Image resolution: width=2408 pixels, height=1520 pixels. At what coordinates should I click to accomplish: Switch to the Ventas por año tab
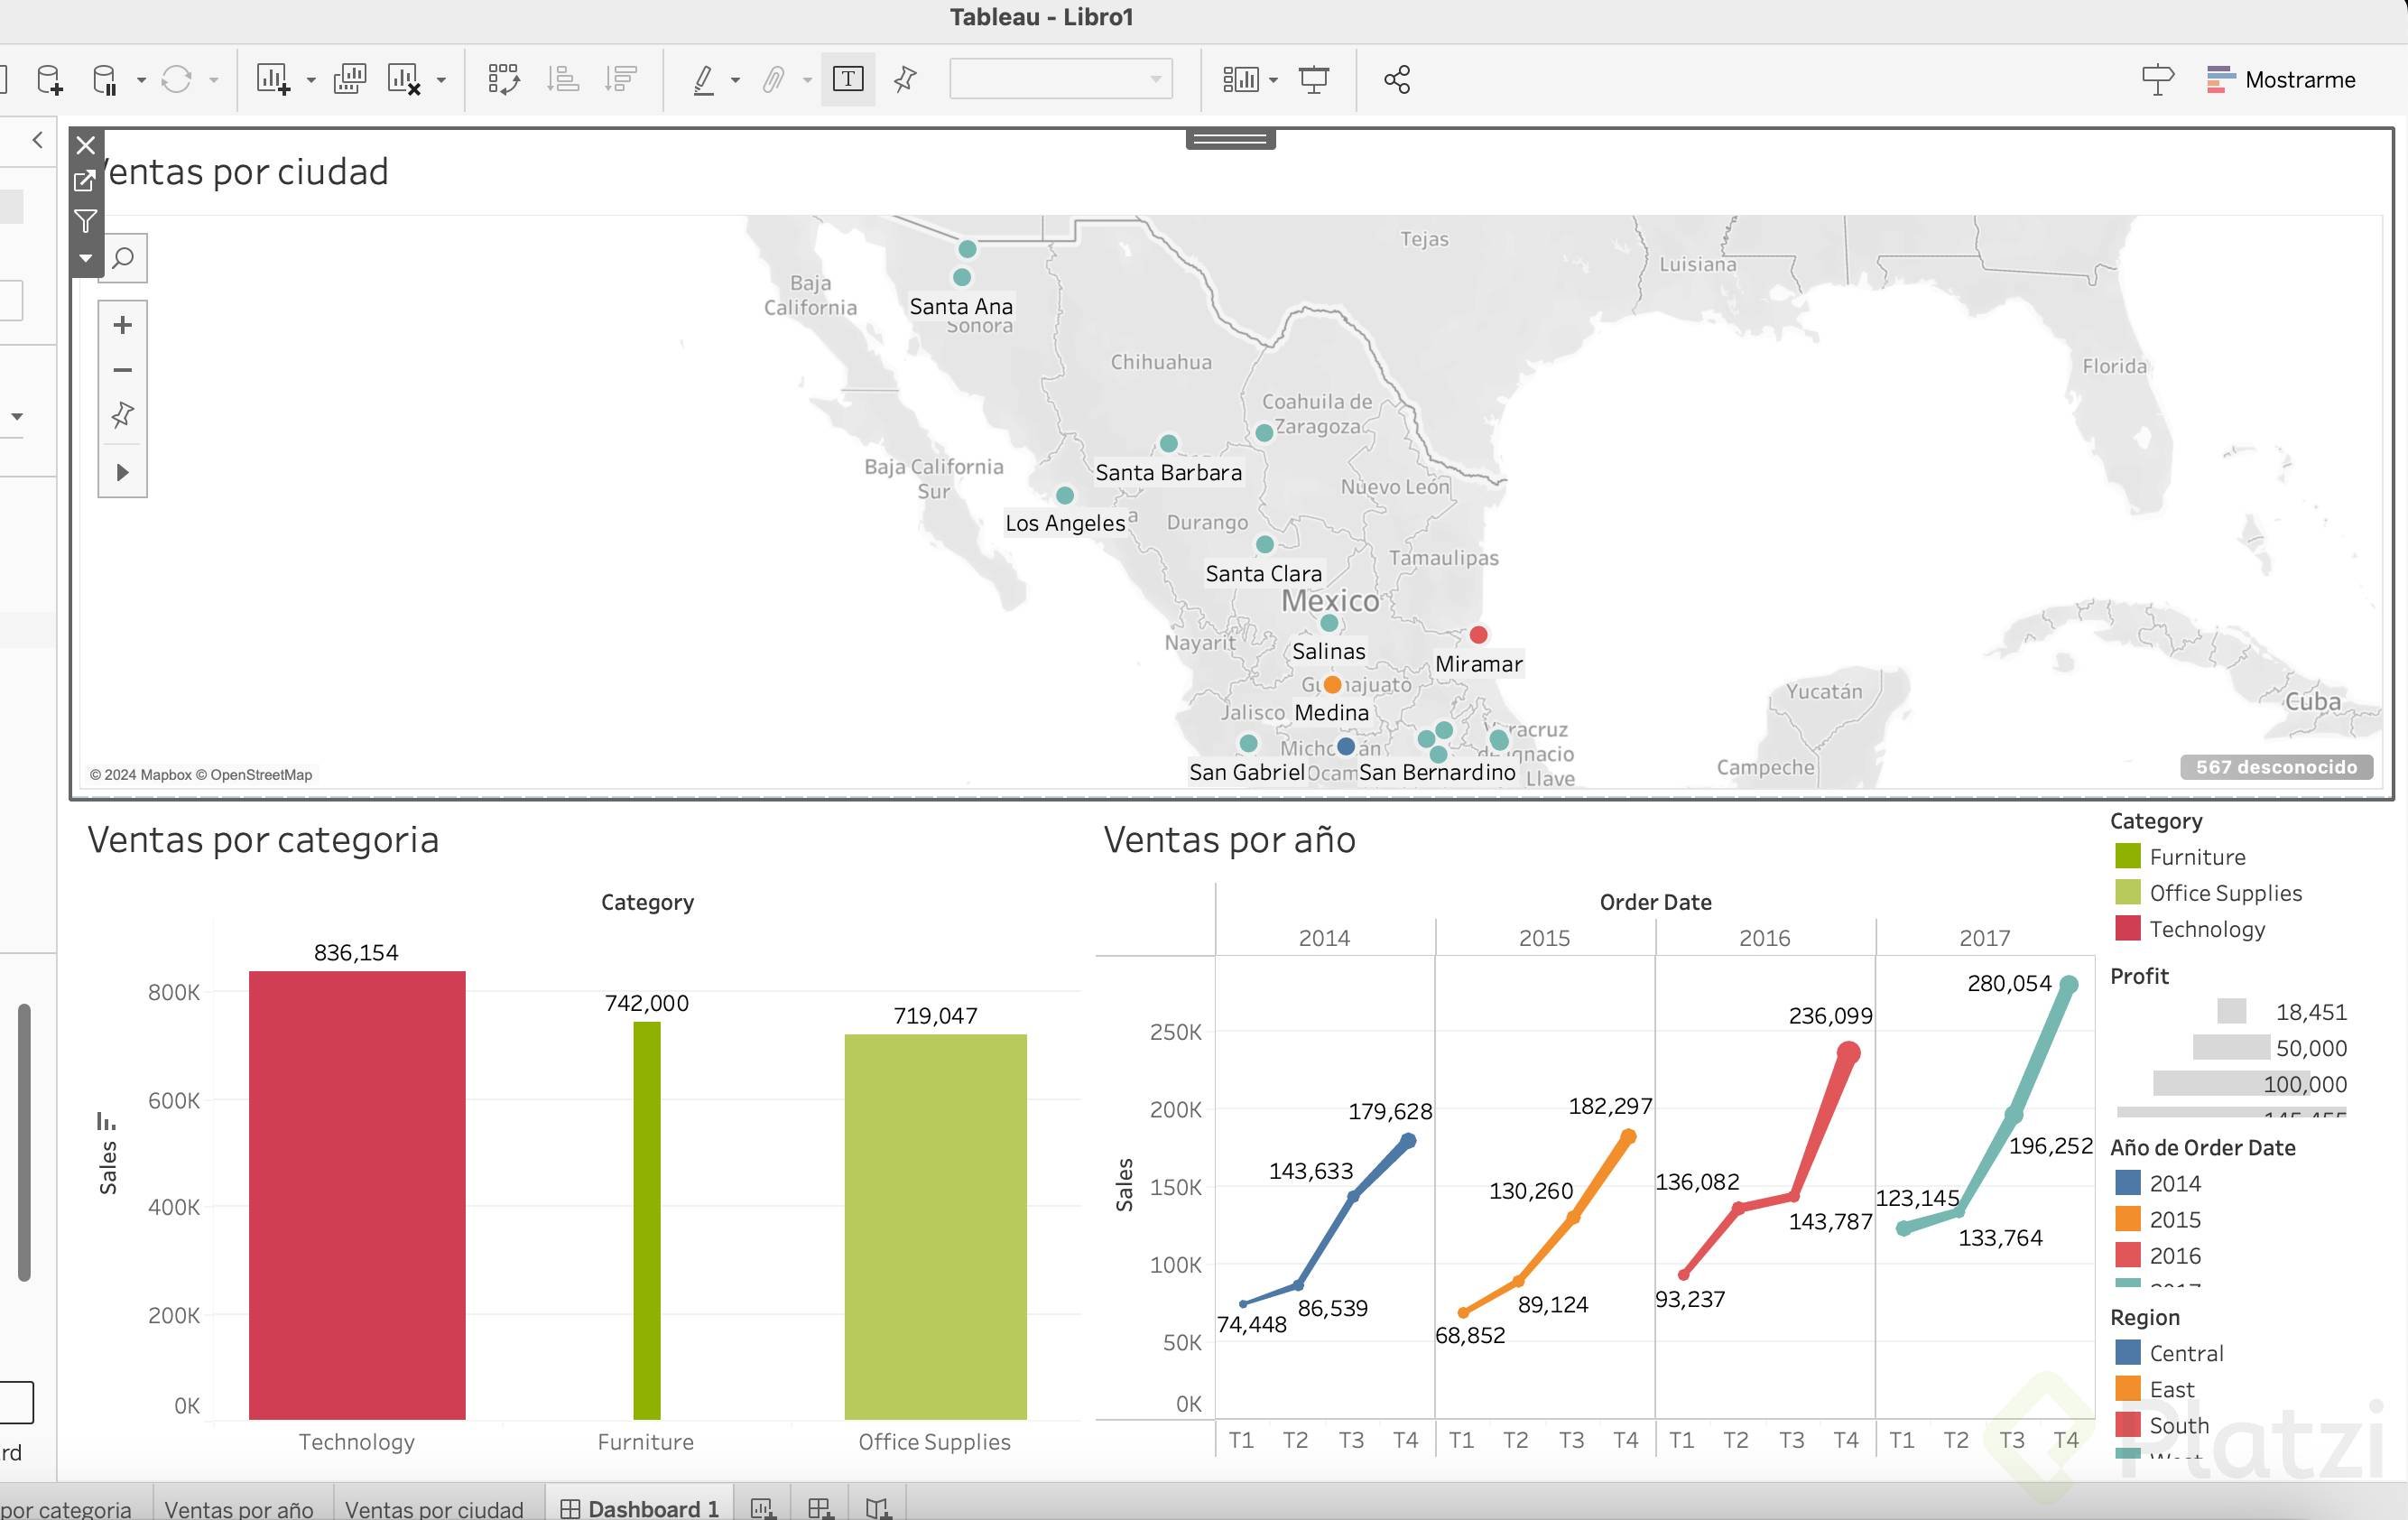tap(238, 1508)
